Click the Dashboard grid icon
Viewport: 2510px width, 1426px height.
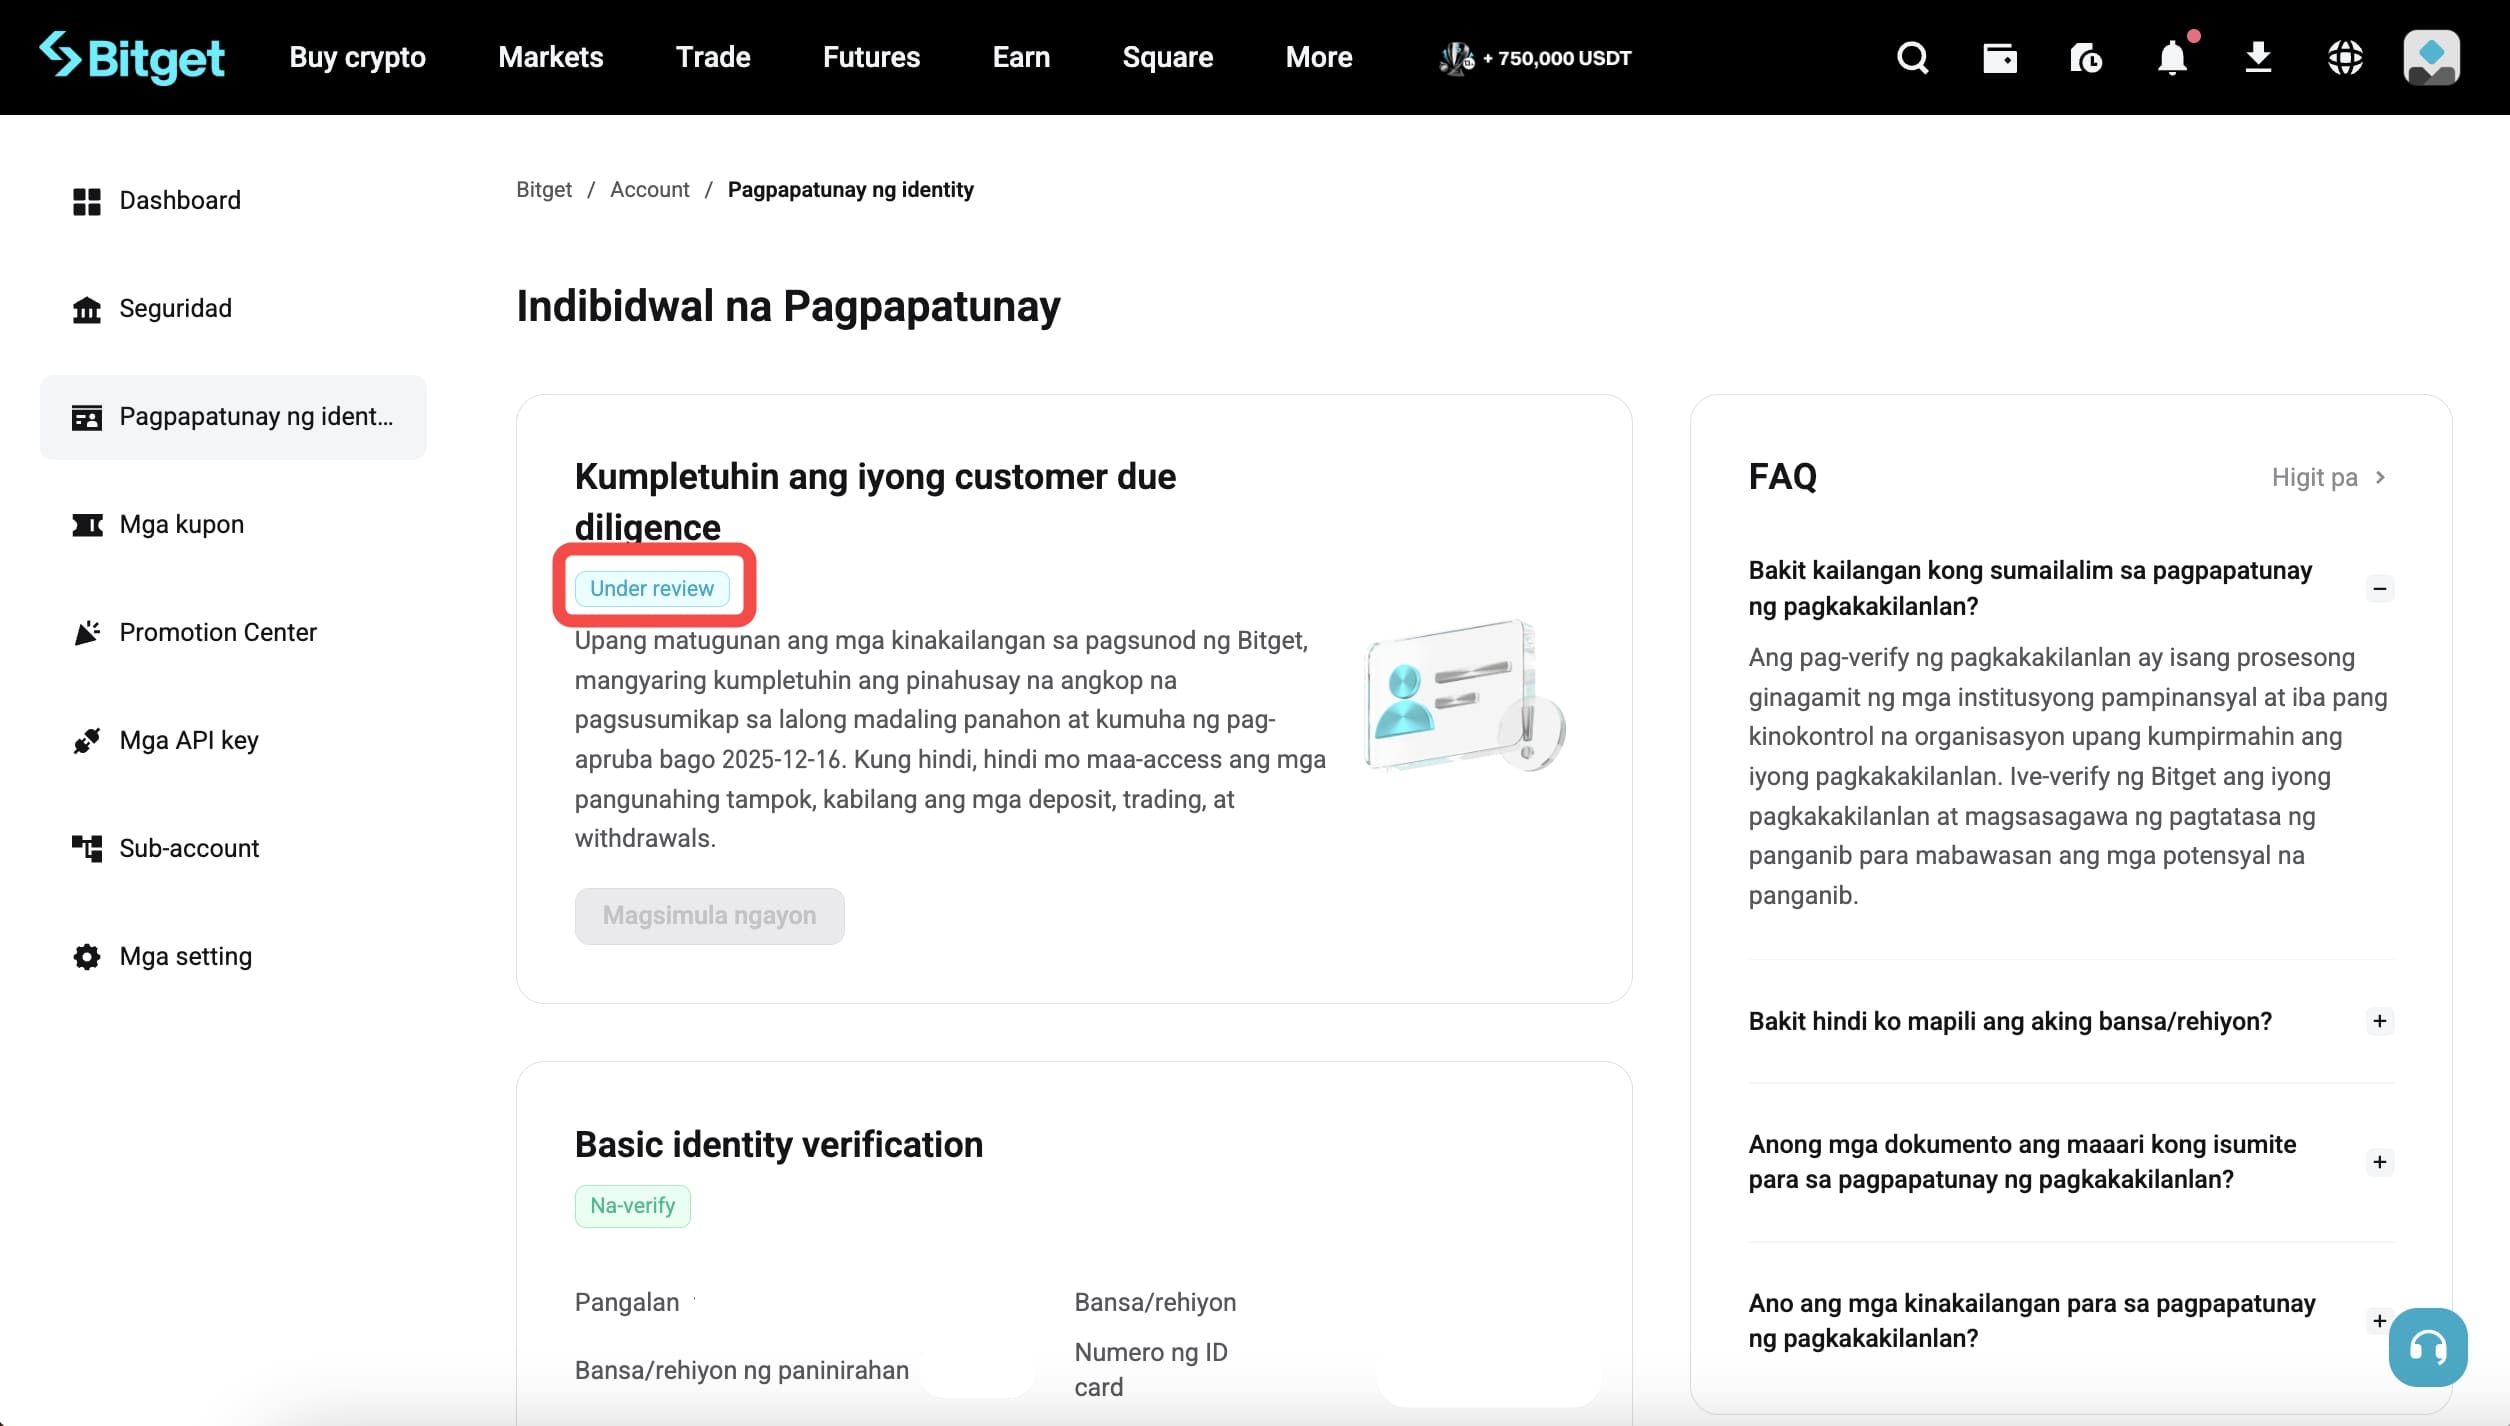pyautogui.click(x=87, y=200)
